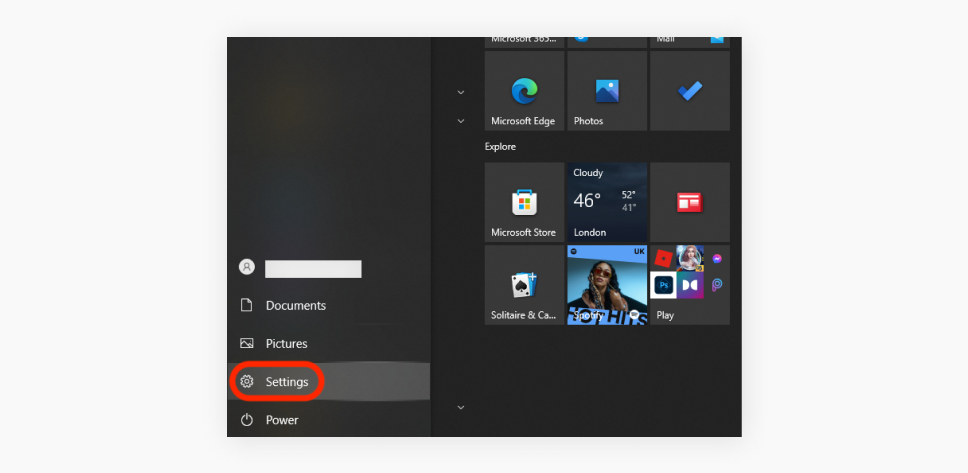Open the Microsoft Store tile
Image resolution: width=968 pixels, height=473 pixels.
point(524,203)
